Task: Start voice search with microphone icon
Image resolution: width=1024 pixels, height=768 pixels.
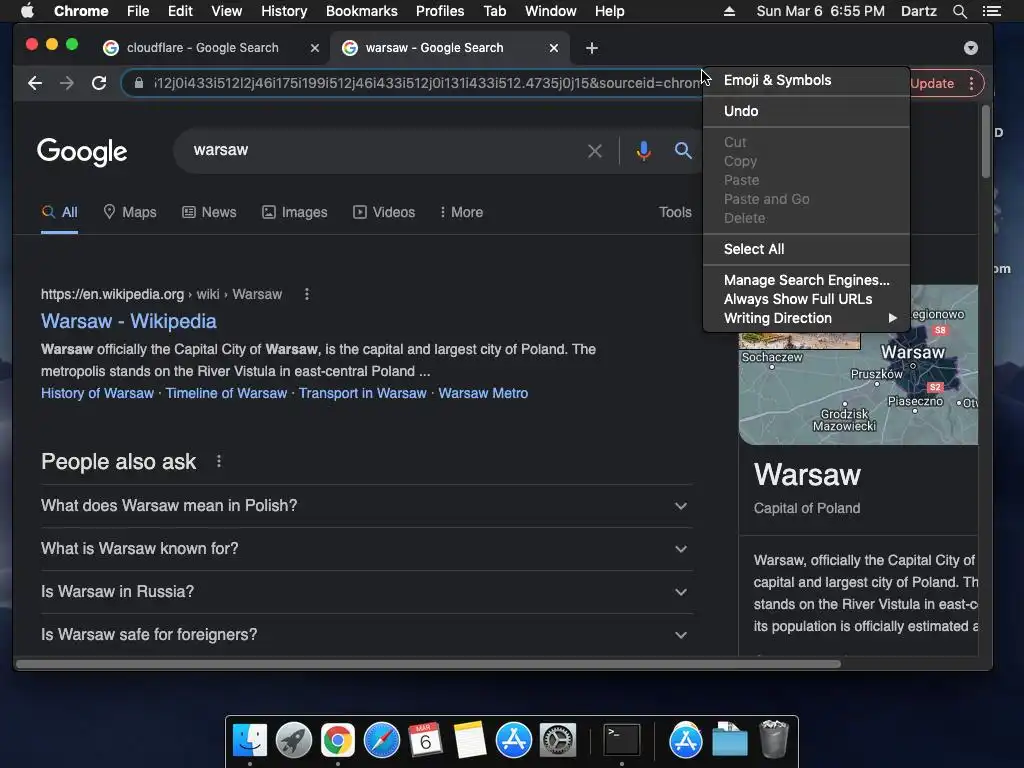Action: tap(643, 151)
